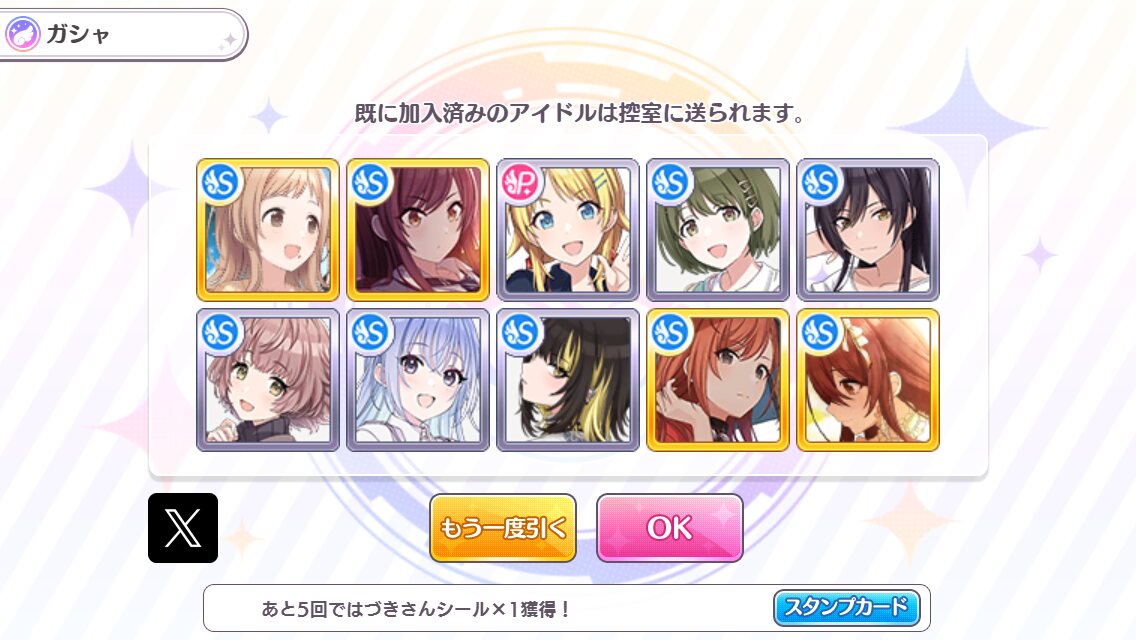Click S badge on light-blue haired idol
The height and width of the screenshot is (640, 1136).
click(370, 333)
